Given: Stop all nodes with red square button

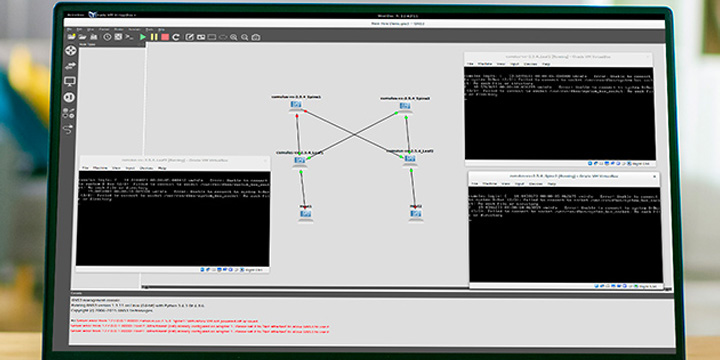Looking at the screenshot, I should coord(165,37).
